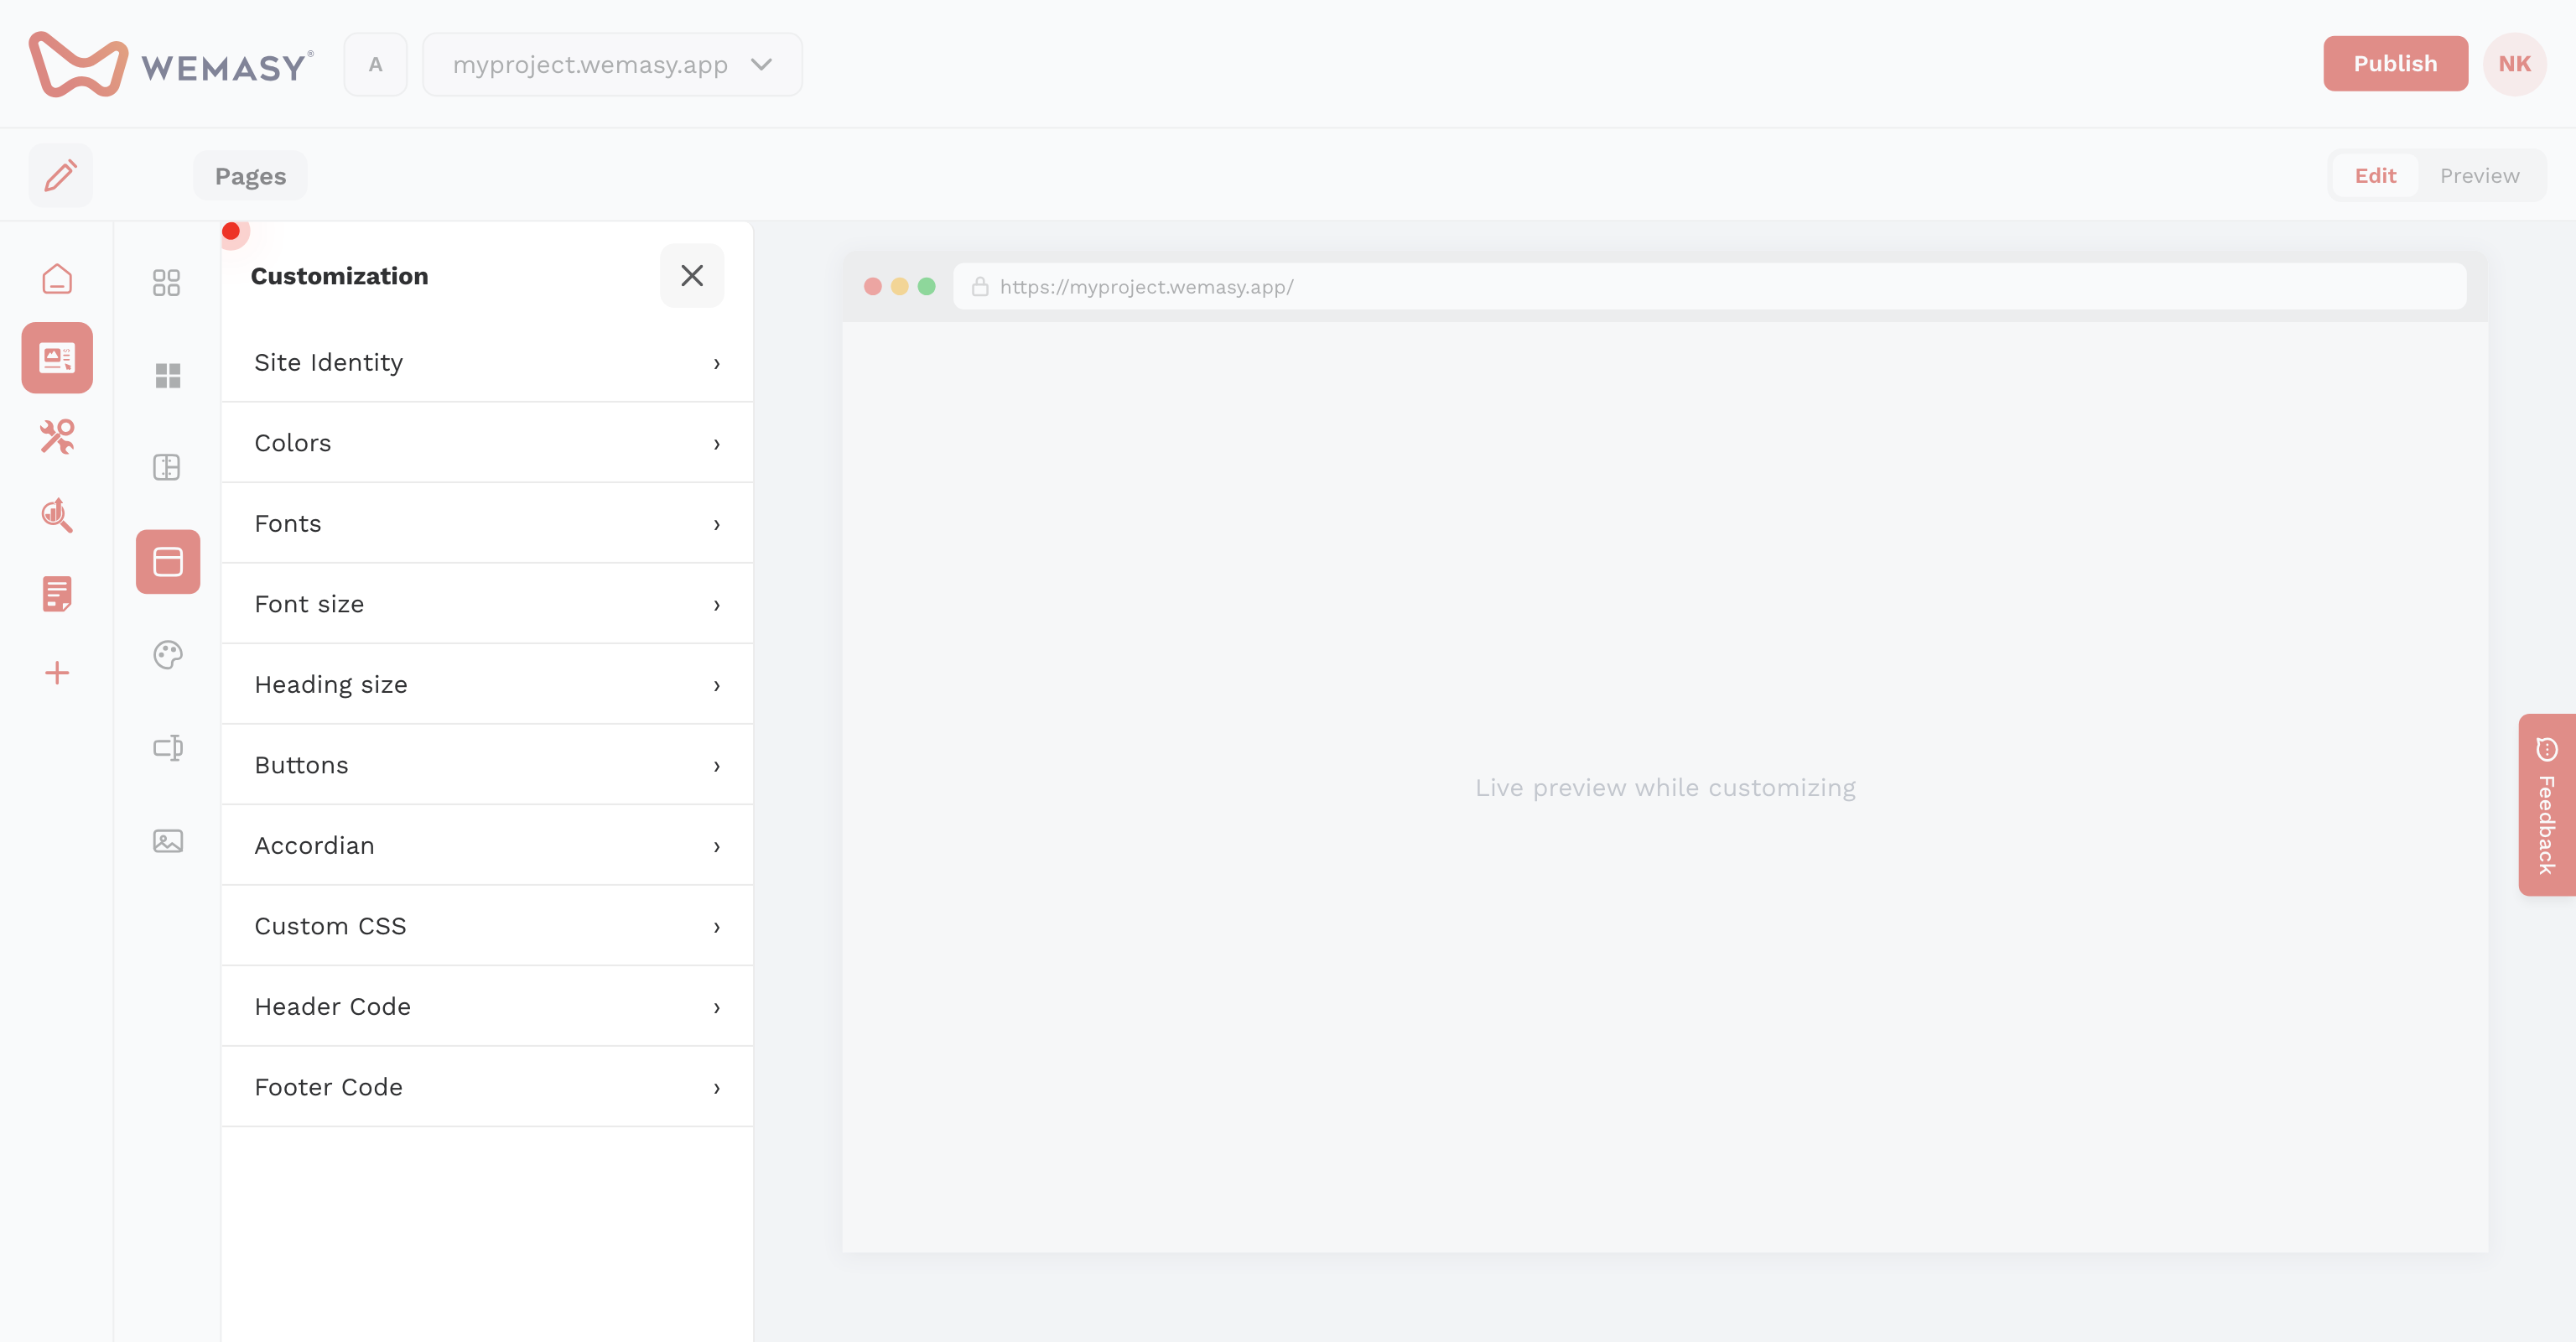
Task: Select the highlighted page builder sidebar icon
Action: pos(57,357)
